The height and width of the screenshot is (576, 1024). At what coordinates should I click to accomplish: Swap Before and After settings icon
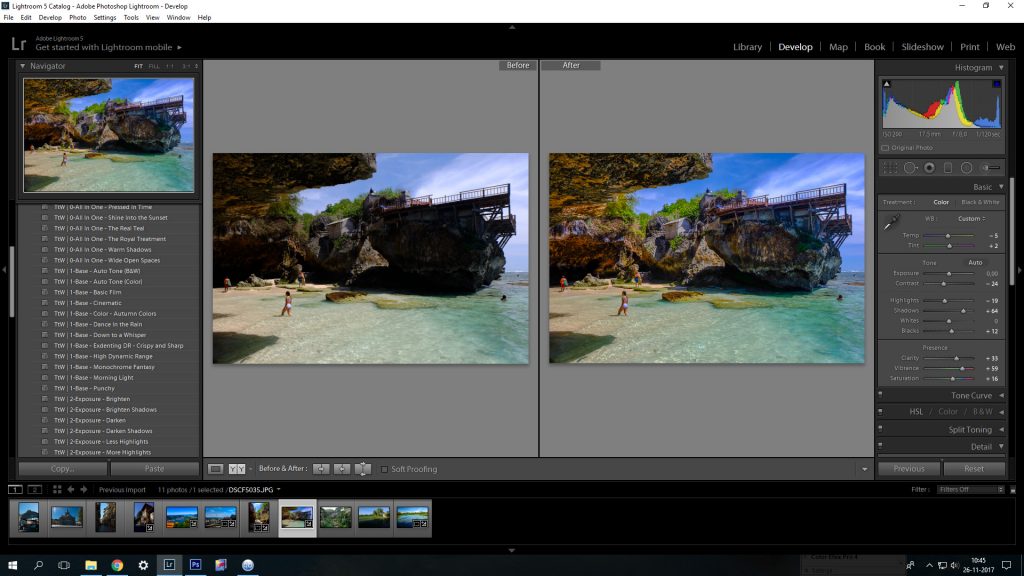click(x=362, y=469)
